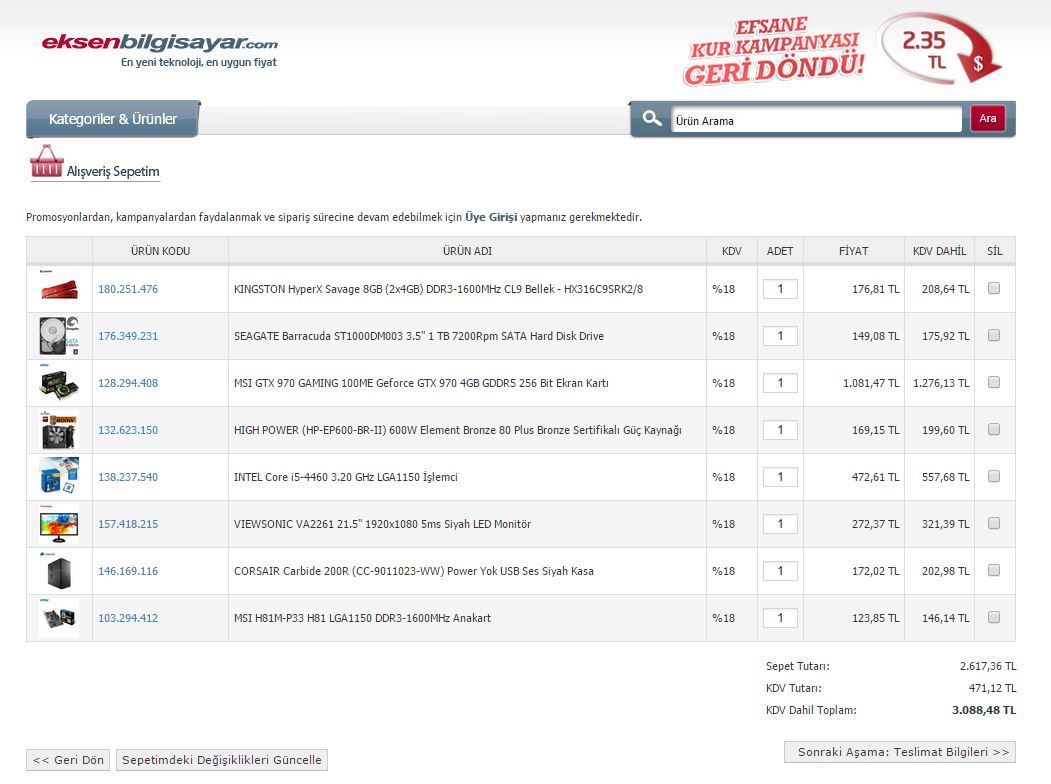Check delete box for Intel Core i5 row
Viewport: 1051px width, 784px height.
click(x=994, y=476)
